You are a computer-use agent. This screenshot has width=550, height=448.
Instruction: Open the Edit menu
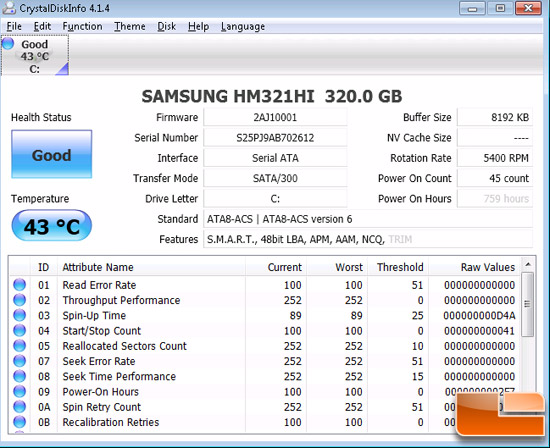[x=42, y=26]
